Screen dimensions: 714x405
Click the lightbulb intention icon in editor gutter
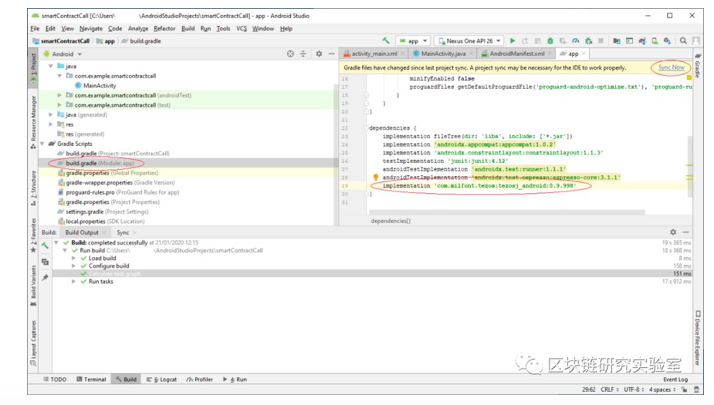click(x=376, y=177)
